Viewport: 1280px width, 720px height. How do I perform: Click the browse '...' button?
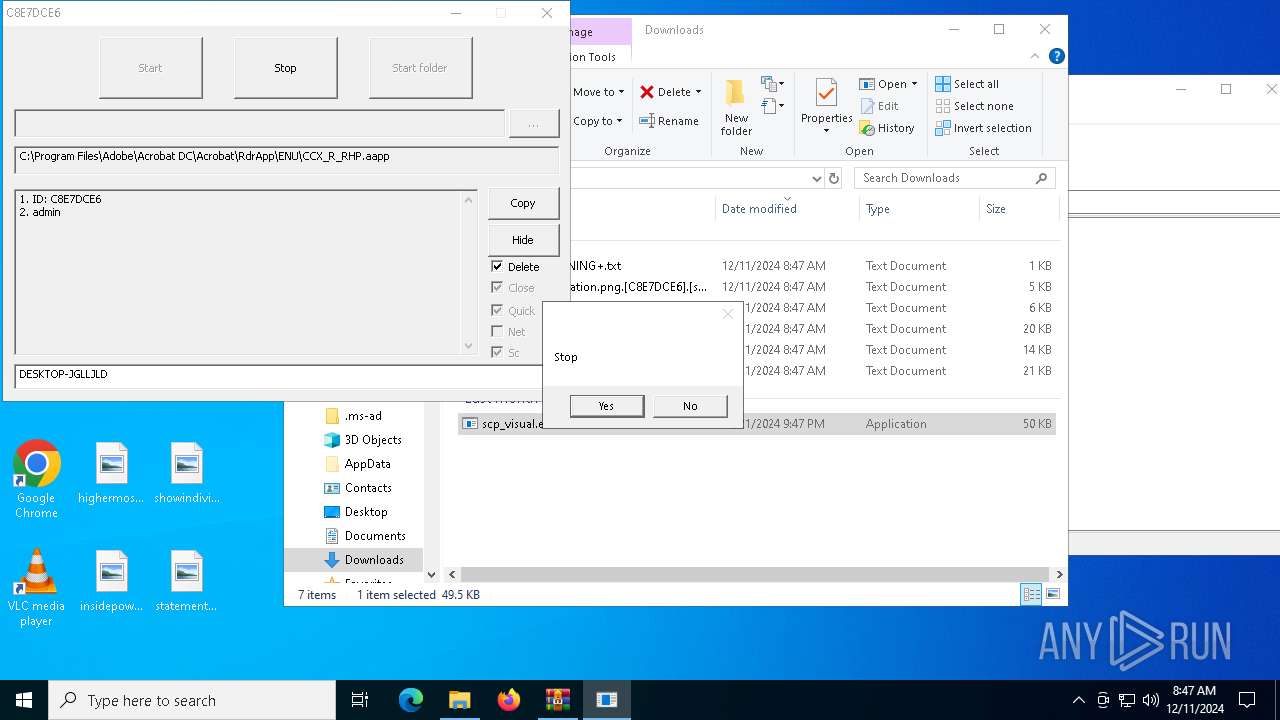tap(534, 123)
